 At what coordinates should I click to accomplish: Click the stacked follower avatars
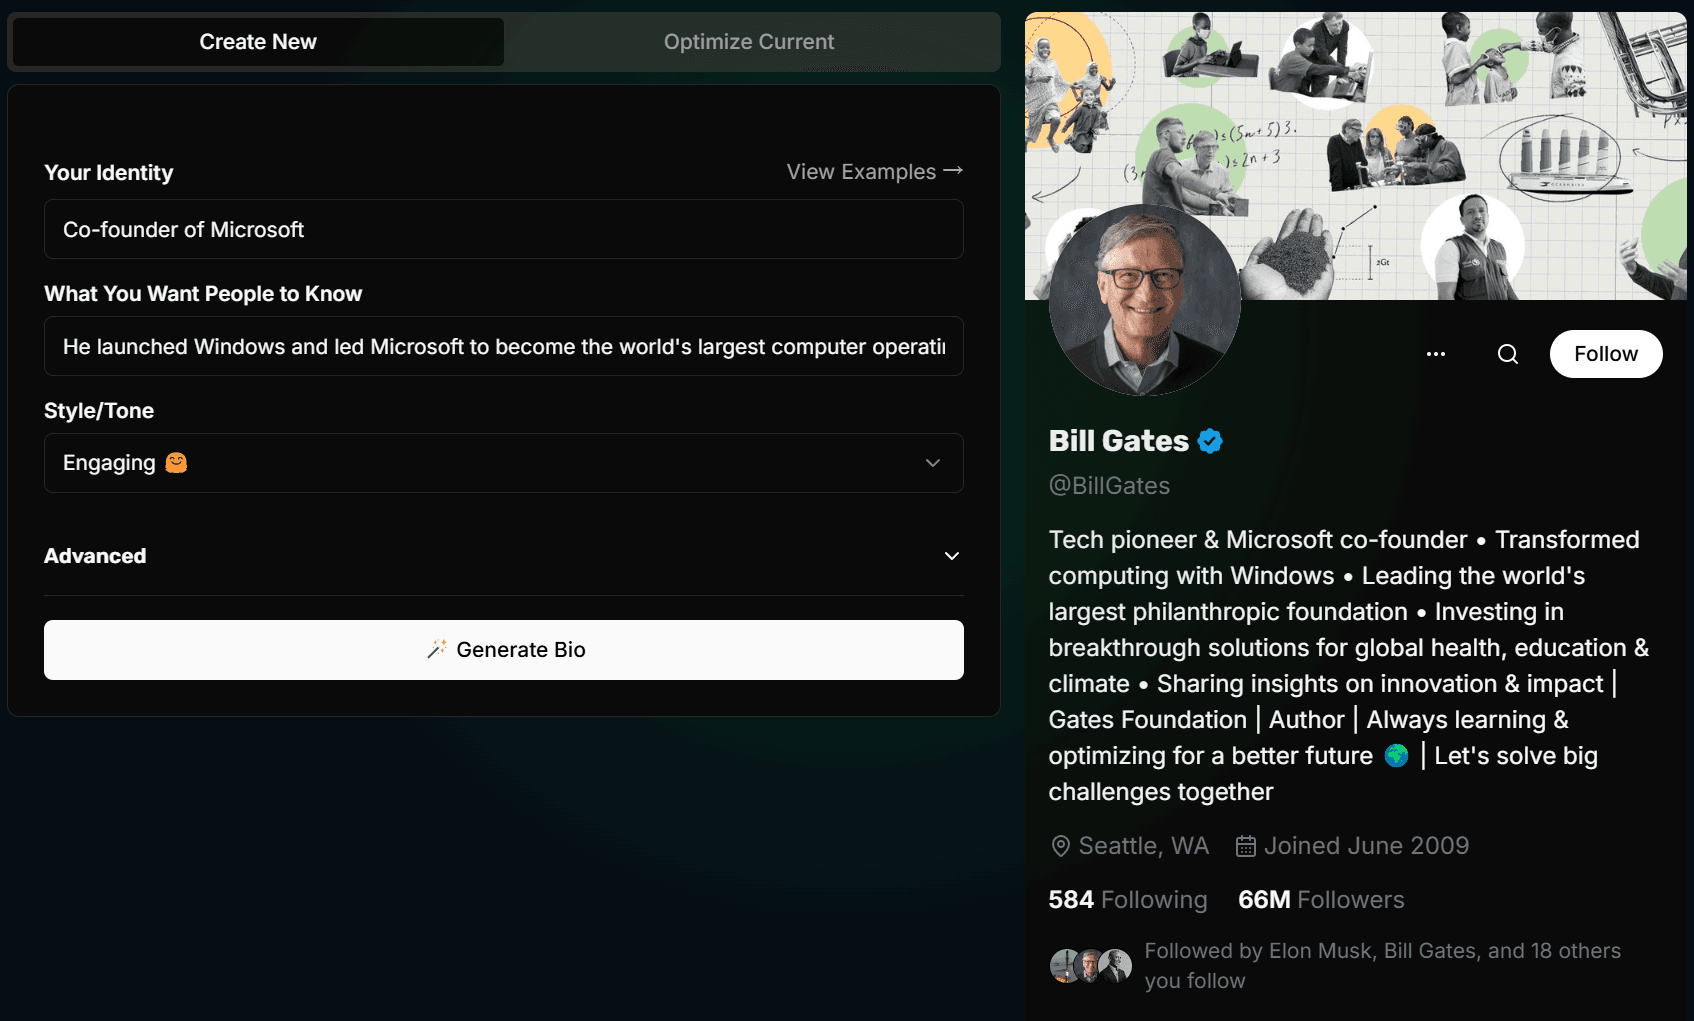(1091, 966)
